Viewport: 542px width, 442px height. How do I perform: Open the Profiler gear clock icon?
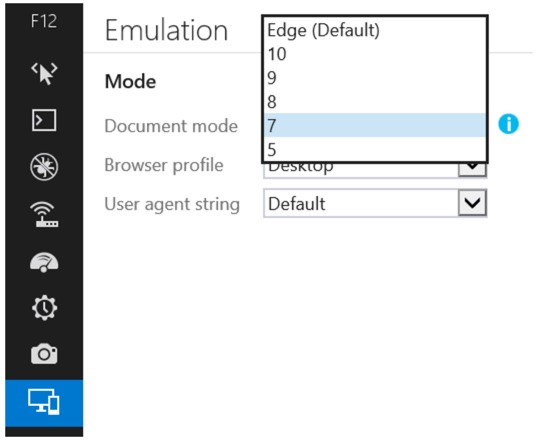44,308
